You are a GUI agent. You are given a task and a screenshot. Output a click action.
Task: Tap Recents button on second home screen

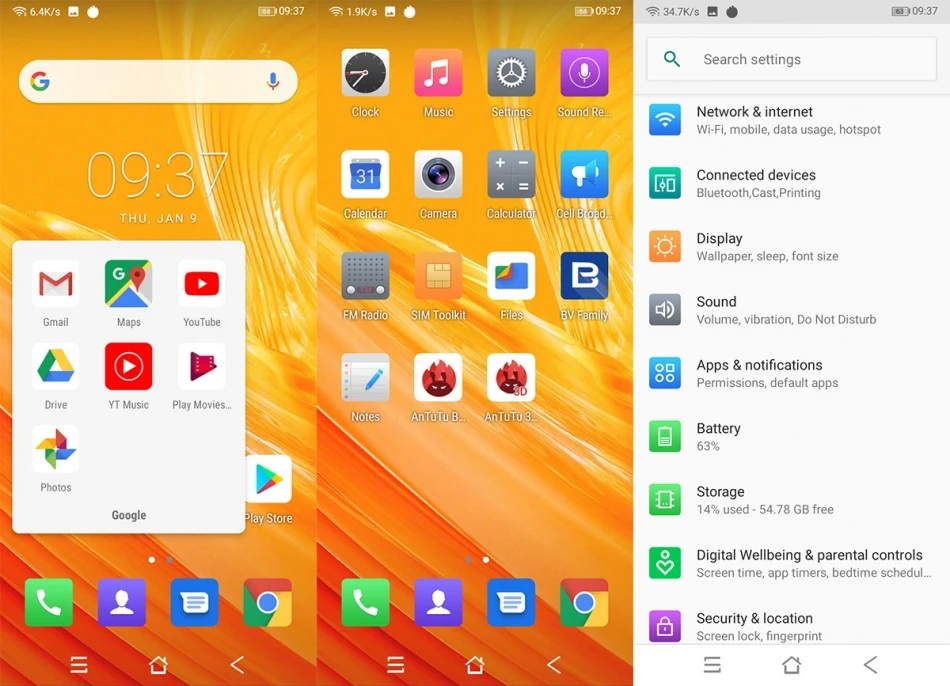(396, 665)
